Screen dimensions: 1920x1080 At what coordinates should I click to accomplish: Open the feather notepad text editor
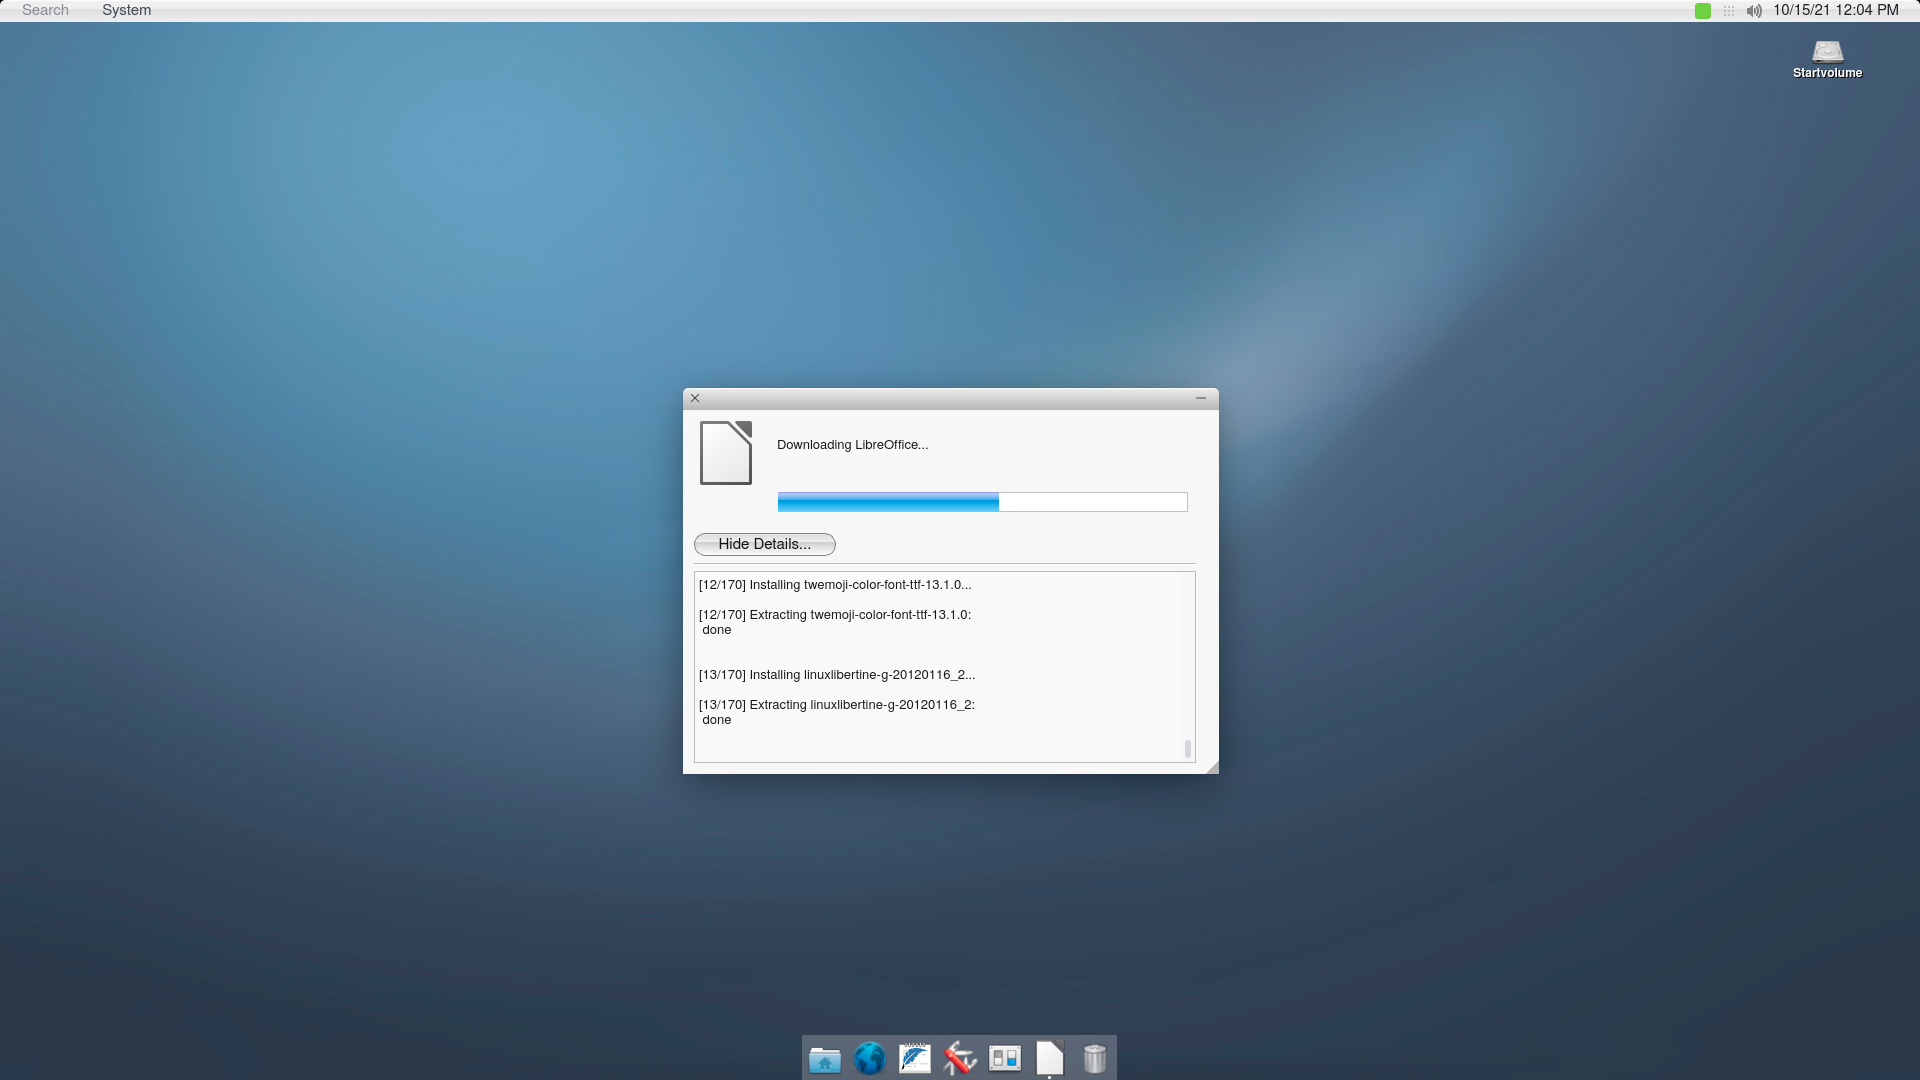(914, 1058)
